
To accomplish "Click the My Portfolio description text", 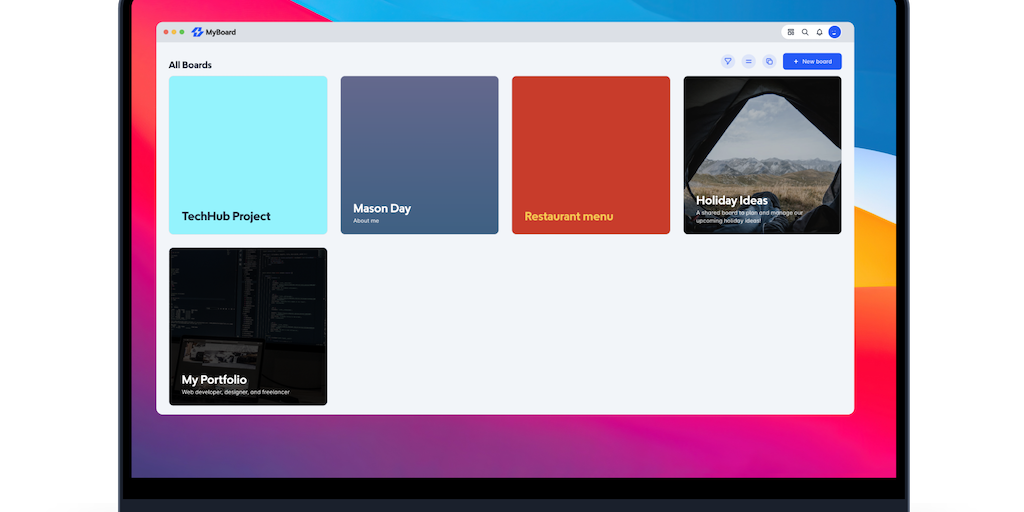I will click(235, 392).
